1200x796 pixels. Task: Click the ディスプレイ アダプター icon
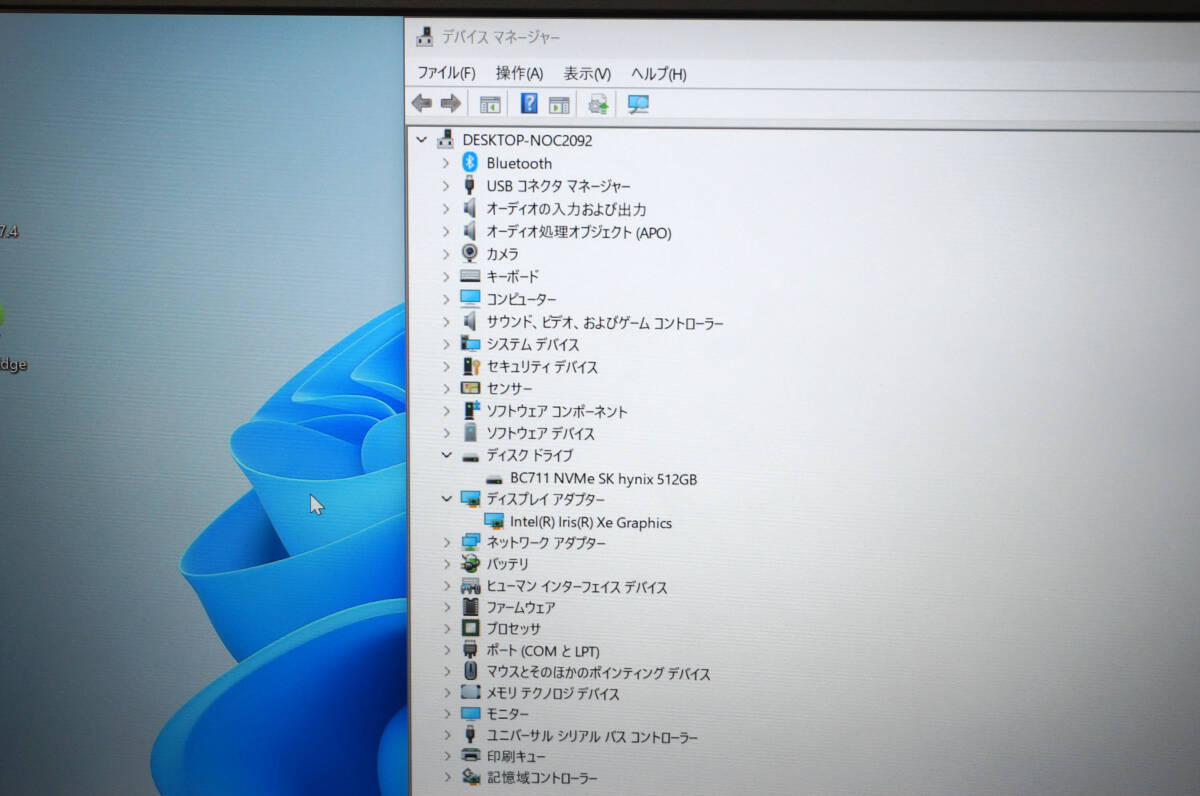point(471,498)
